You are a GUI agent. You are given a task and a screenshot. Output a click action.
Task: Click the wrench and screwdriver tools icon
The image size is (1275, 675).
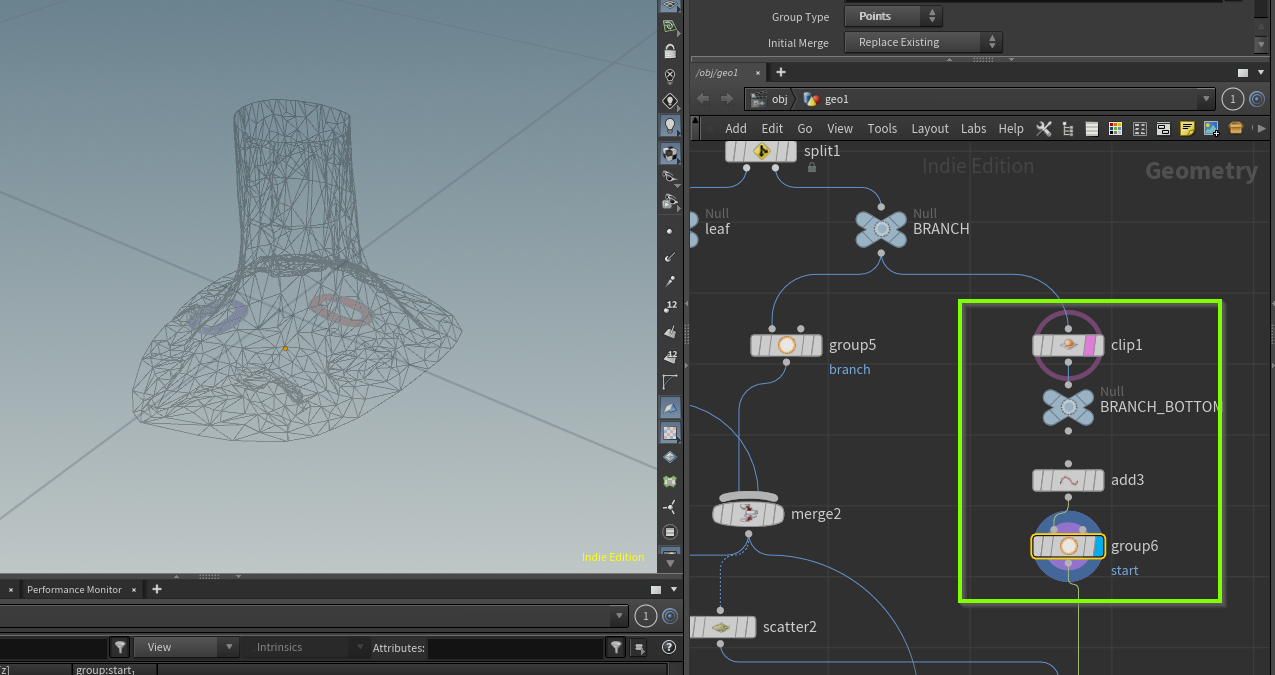point(1044,128)
